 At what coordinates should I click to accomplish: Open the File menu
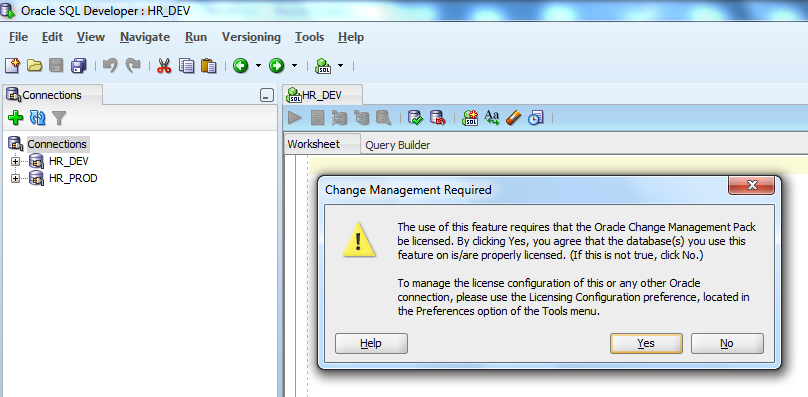click(x=19, y=37)
